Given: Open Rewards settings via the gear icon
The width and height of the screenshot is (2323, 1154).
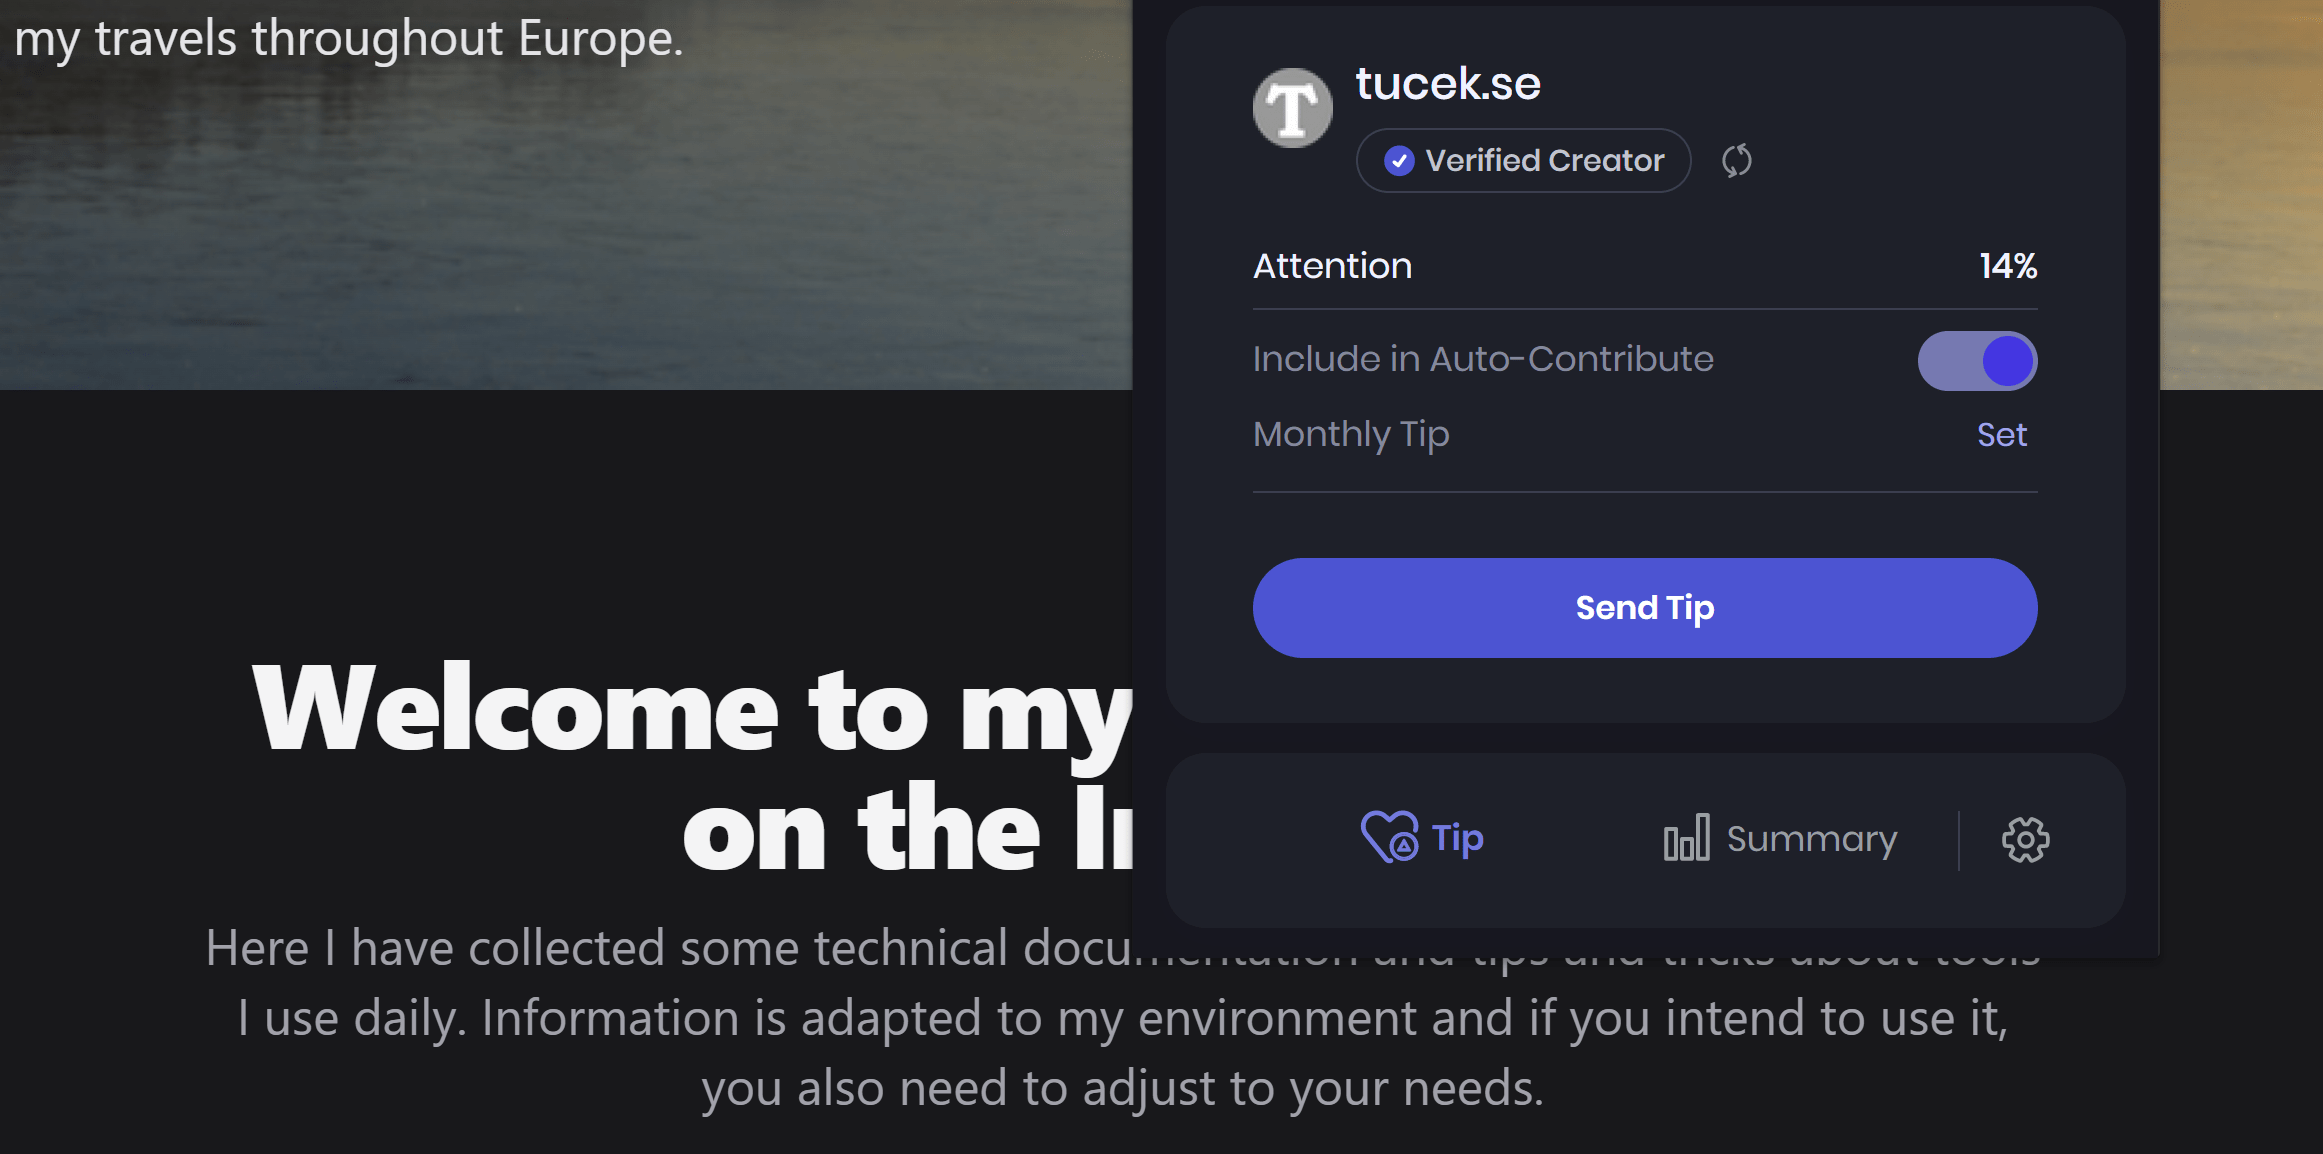Looking at the screenshot, I should [2025, 840].
